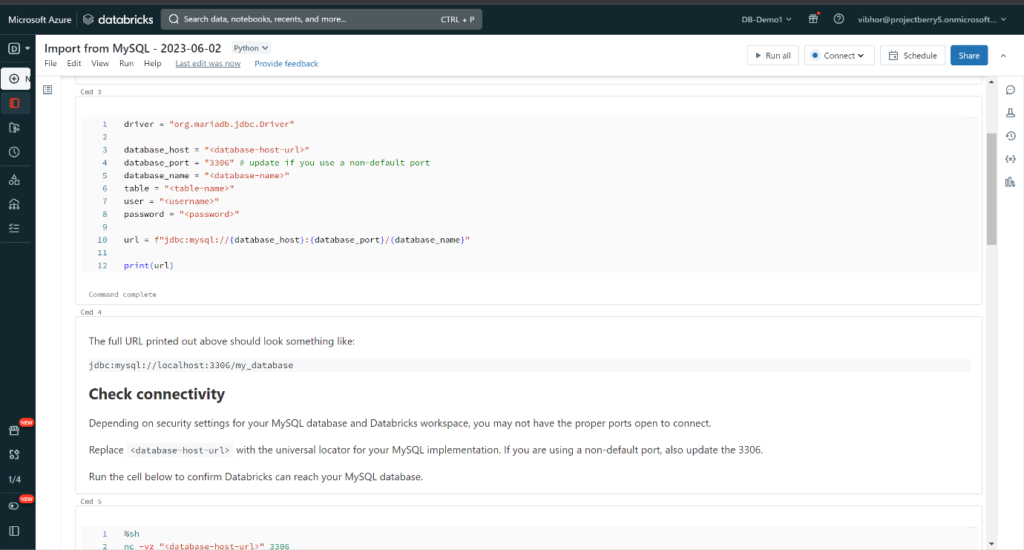Click the blue Share button

coord(969,56)
